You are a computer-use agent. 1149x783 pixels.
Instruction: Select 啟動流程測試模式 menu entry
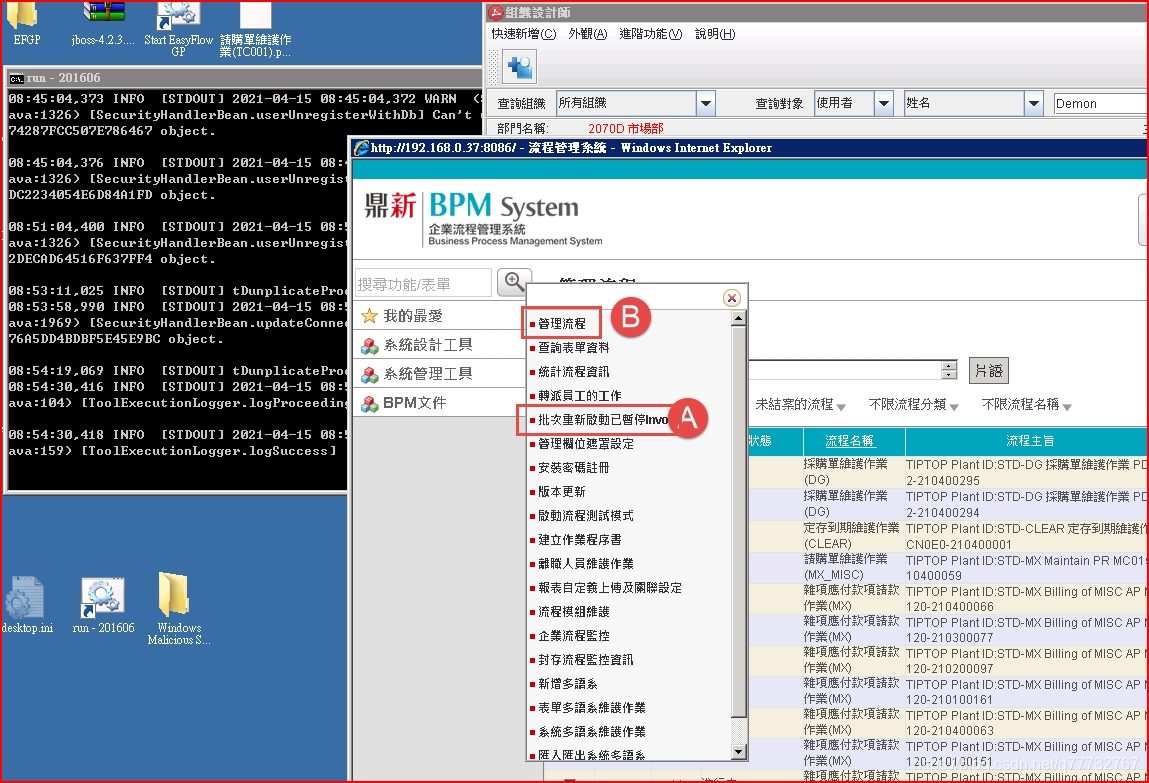point(585,516)
